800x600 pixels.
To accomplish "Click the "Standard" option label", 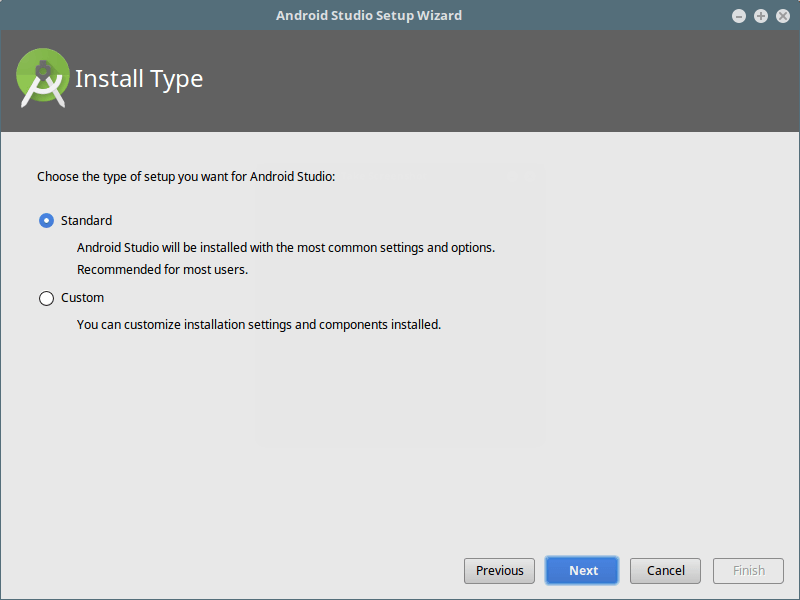I will click(86, 221).
